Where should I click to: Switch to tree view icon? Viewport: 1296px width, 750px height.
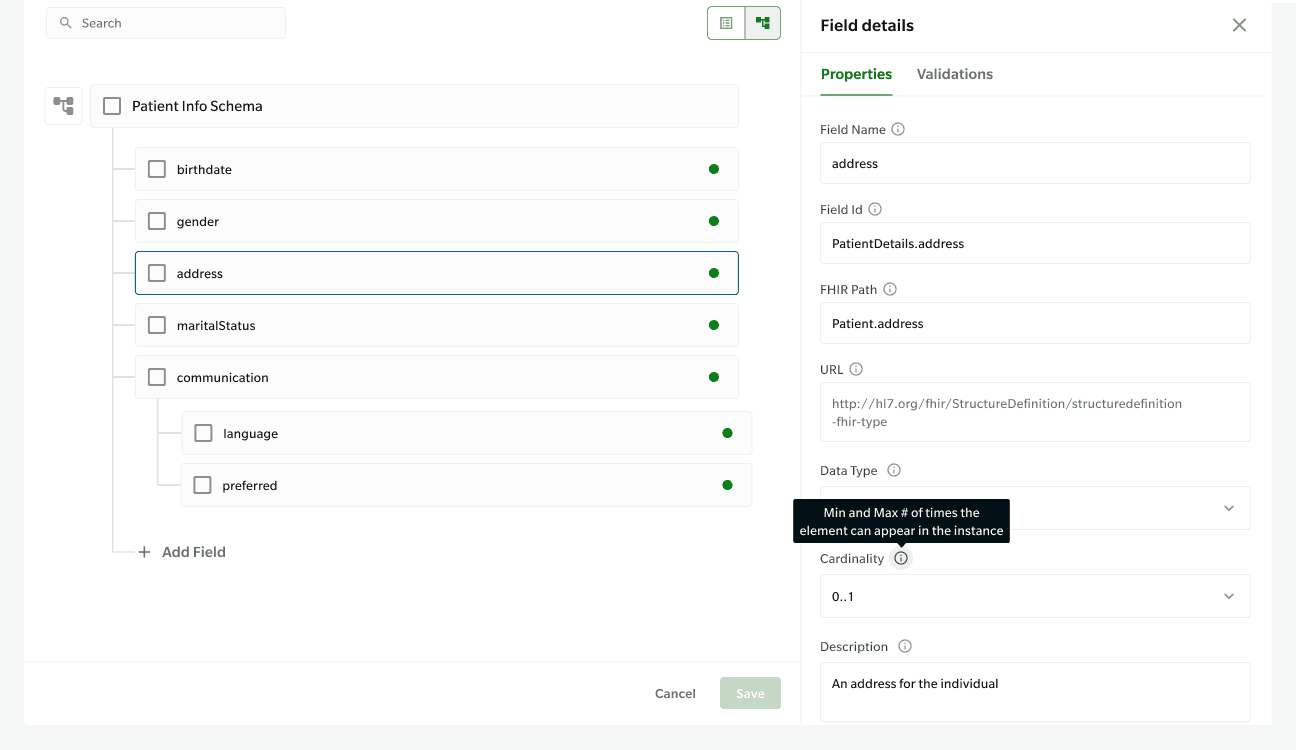pyautogui.click(x=763, y=23)
